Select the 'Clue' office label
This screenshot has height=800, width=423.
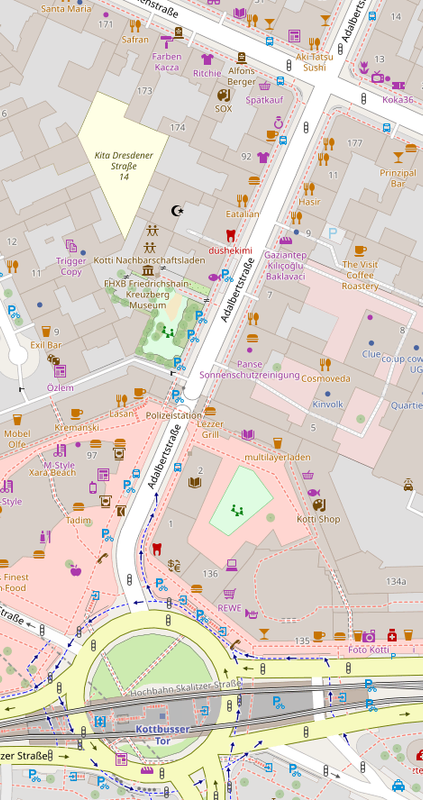tap(371, 354)
